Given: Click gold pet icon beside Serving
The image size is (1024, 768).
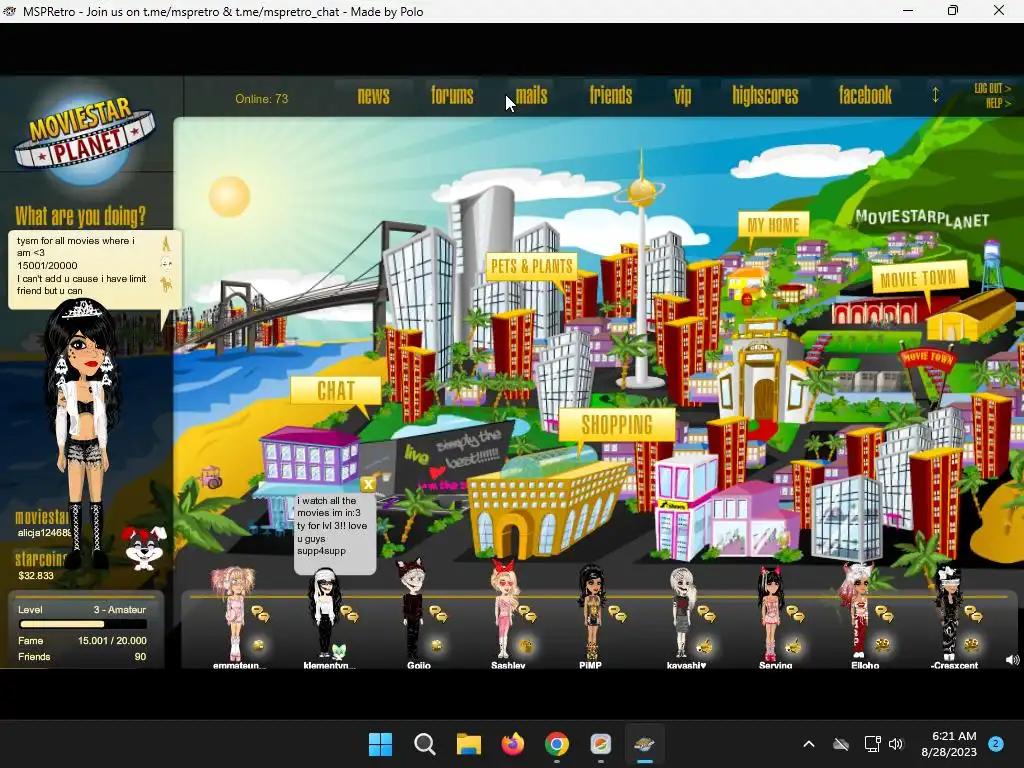Looking at the screenshot, I should pyautogui.click(x=793, y=646).
